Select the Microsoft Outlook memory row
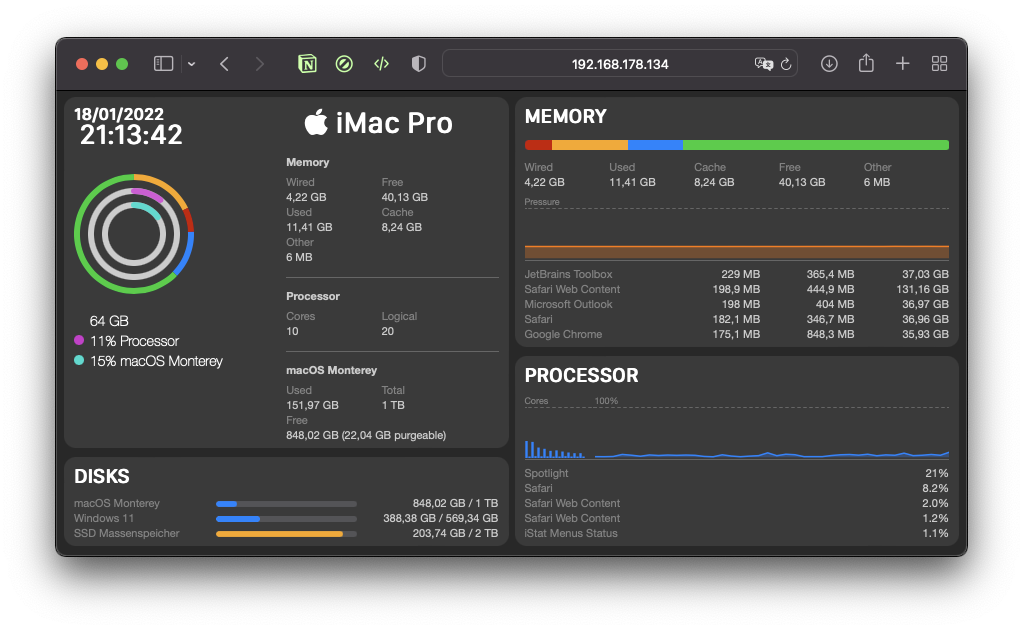The height and width of the screenshot is (630, 1023). (737, 304)
